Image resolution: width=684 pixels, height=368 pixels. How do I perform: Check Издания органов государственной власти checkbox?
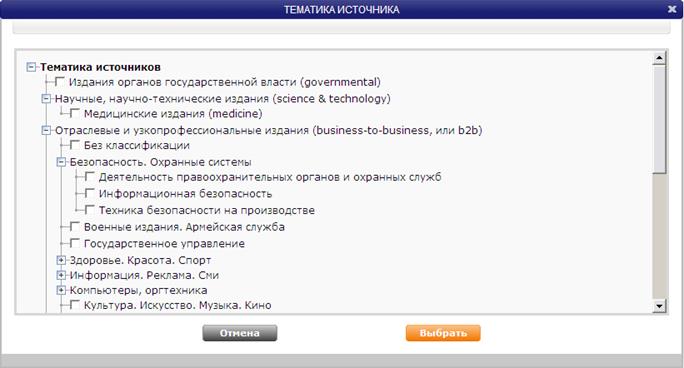pos(60,82)
